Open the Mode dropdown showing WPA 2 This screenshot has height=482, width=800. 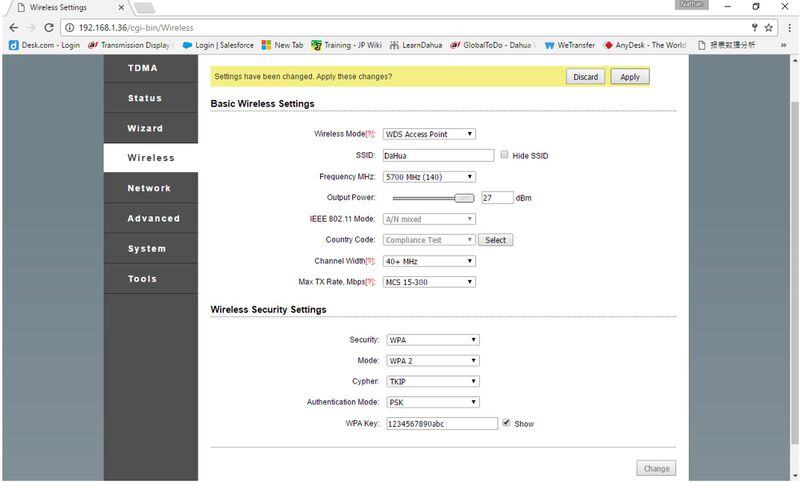pos(433,361)
